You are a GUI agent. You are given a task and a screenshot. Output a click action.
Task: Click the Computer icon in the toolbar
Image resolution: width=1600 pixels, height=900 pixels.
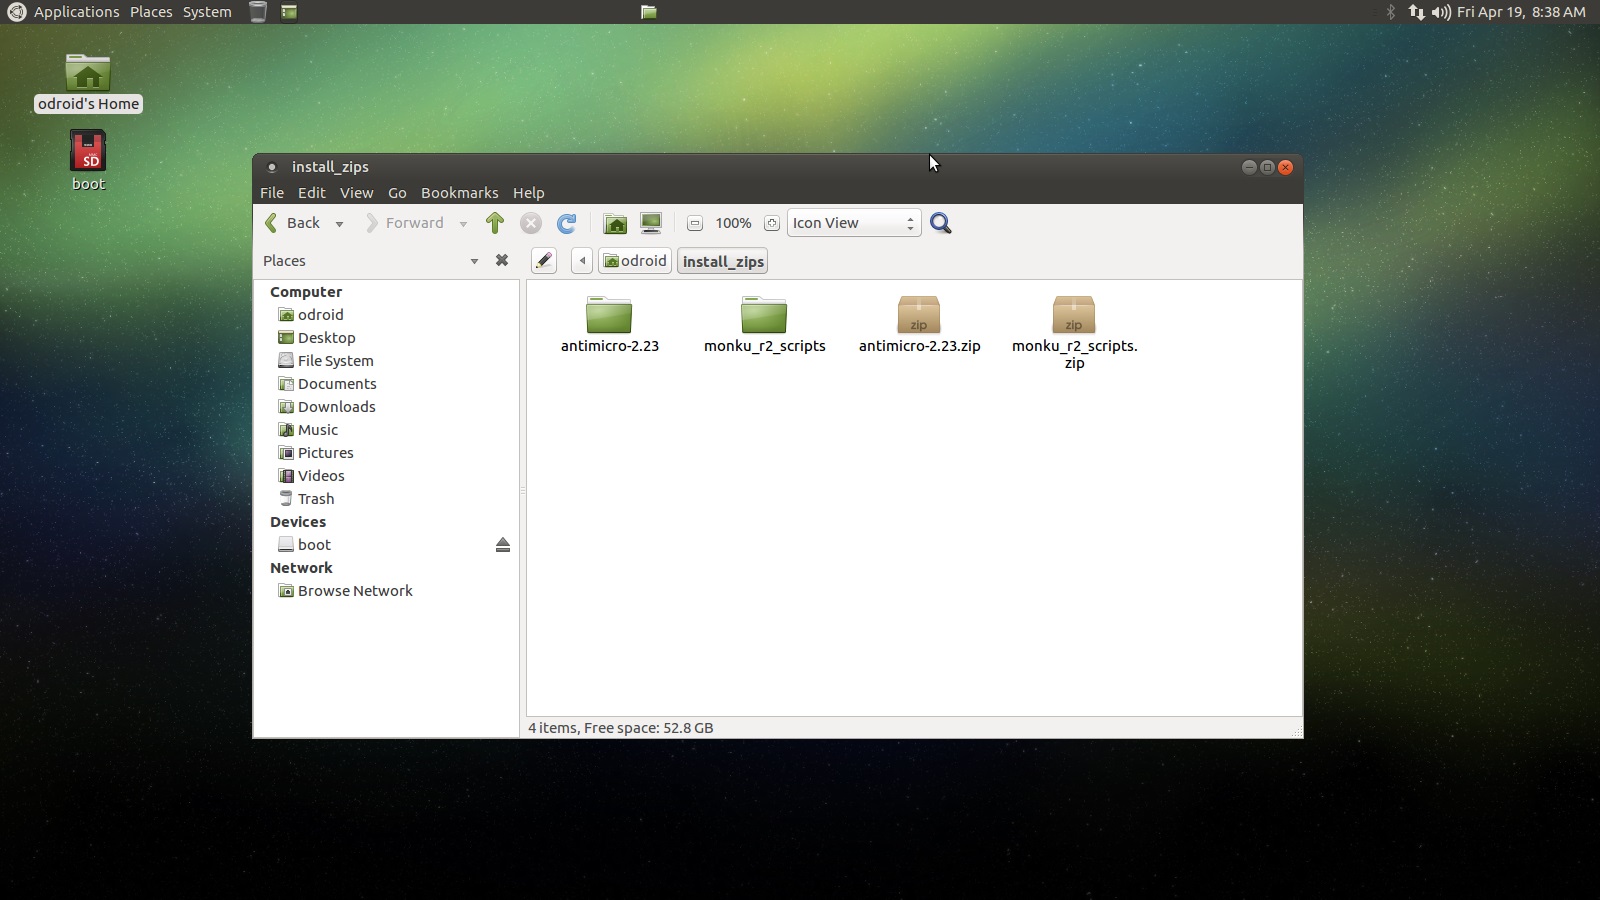coord(651,223)
